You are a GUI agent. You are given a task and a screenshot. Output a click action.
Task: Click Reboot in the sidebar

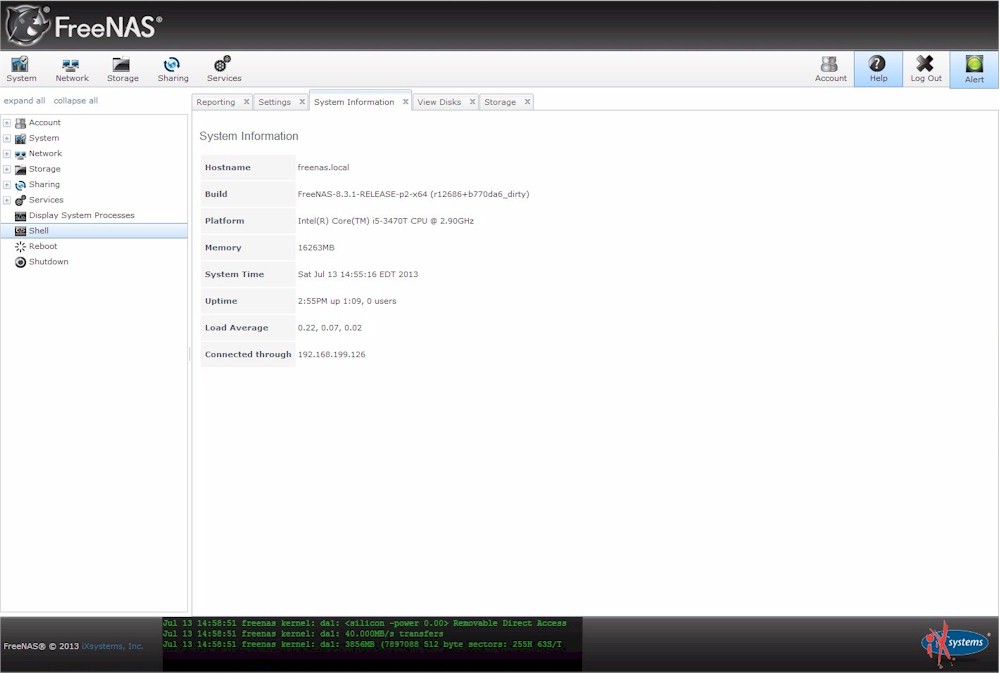tap(43, 246)
